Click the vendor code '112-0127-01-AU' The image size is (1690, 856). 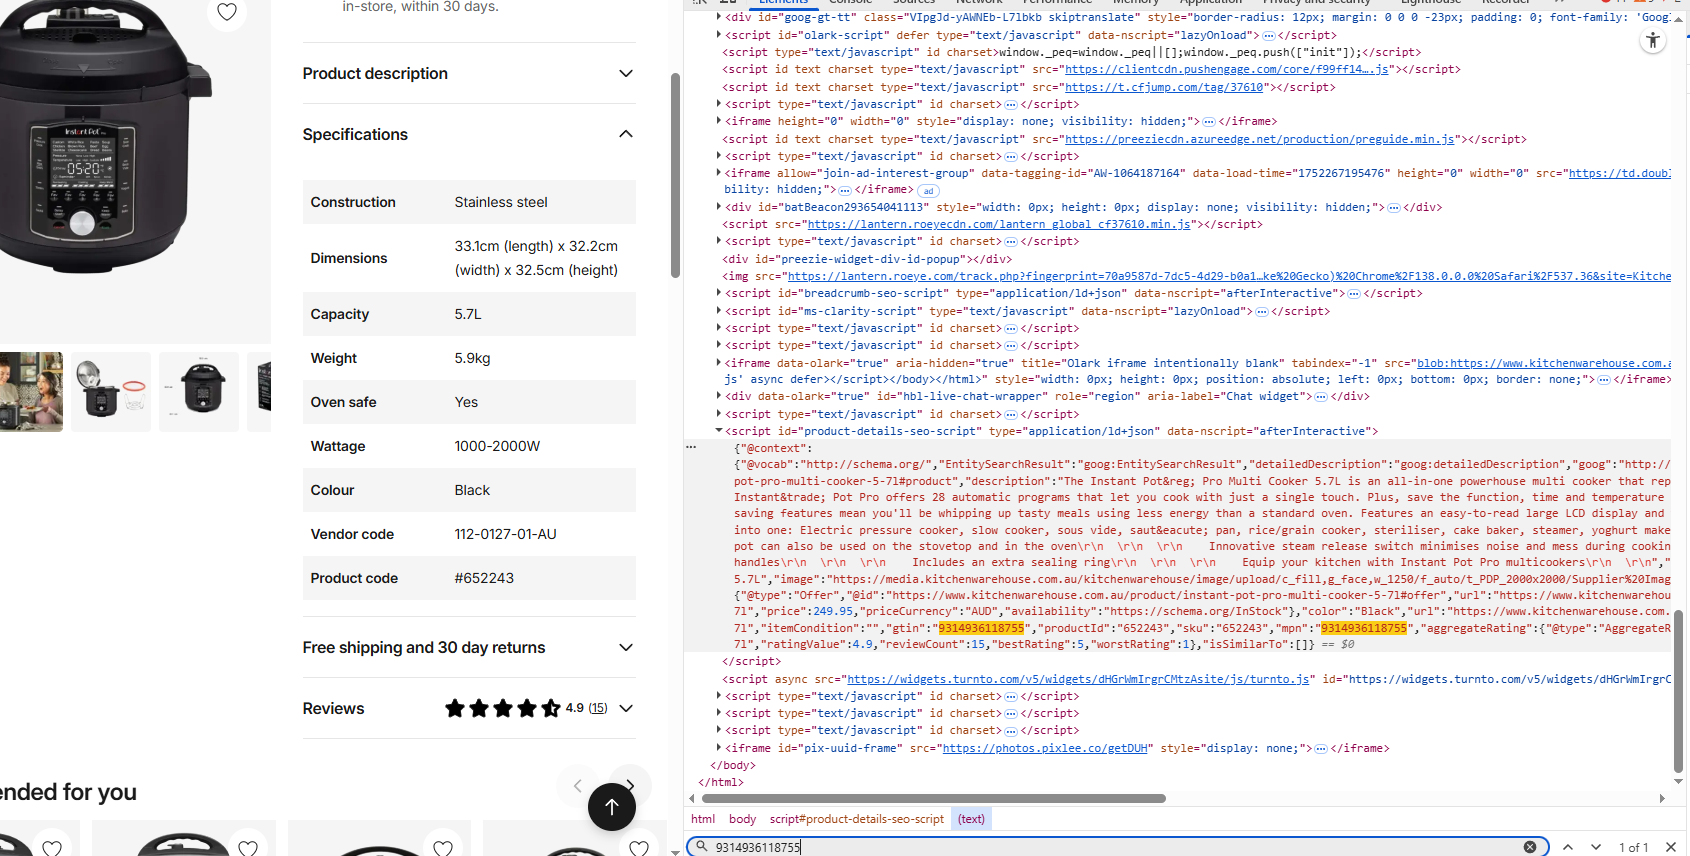pos(505,534)
